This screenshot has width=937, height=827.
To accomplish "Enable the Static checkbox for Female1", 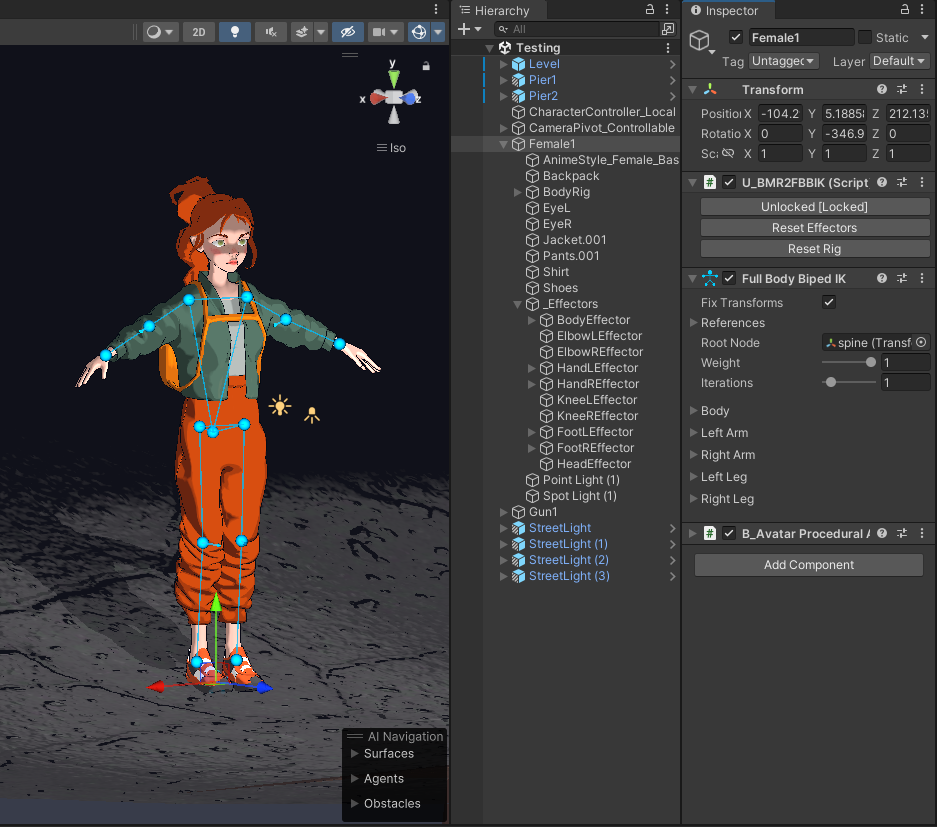I will pyautogui.click(x=865, y=38).
